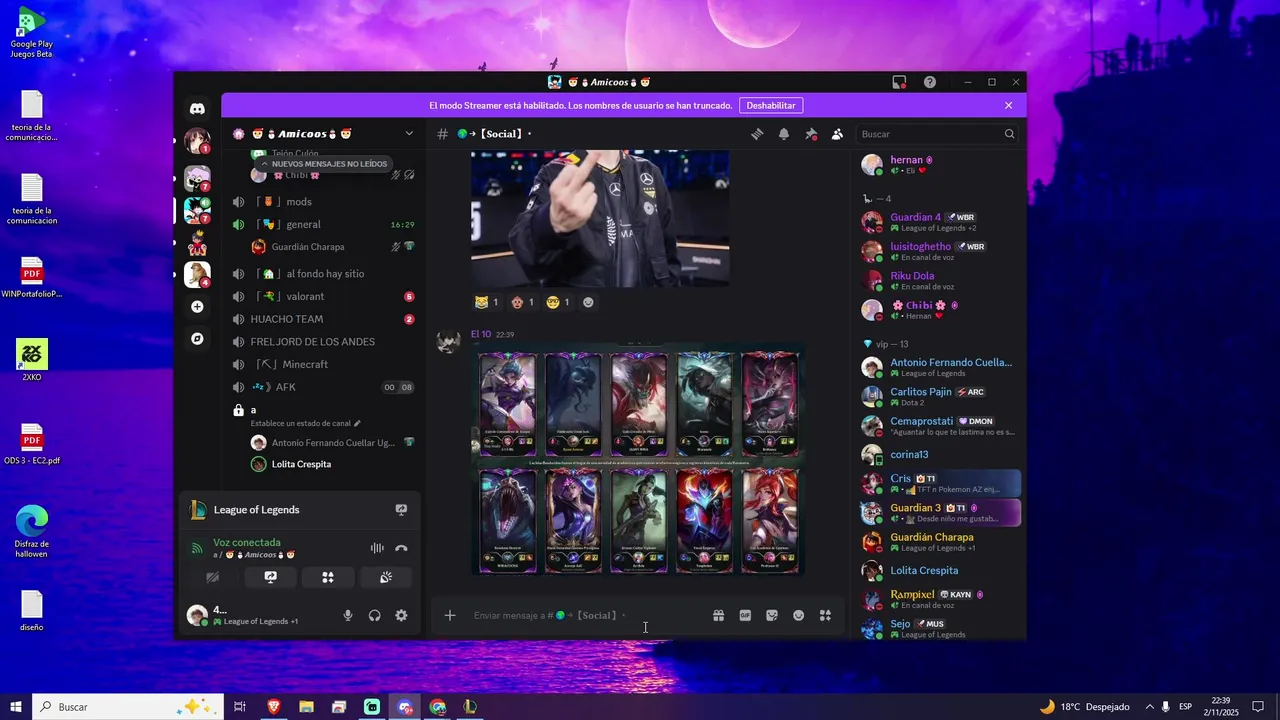The height and width of the screenshot is (720, 1280).
Task: Toggle headphones deafen in user panel
Action: 374,616
